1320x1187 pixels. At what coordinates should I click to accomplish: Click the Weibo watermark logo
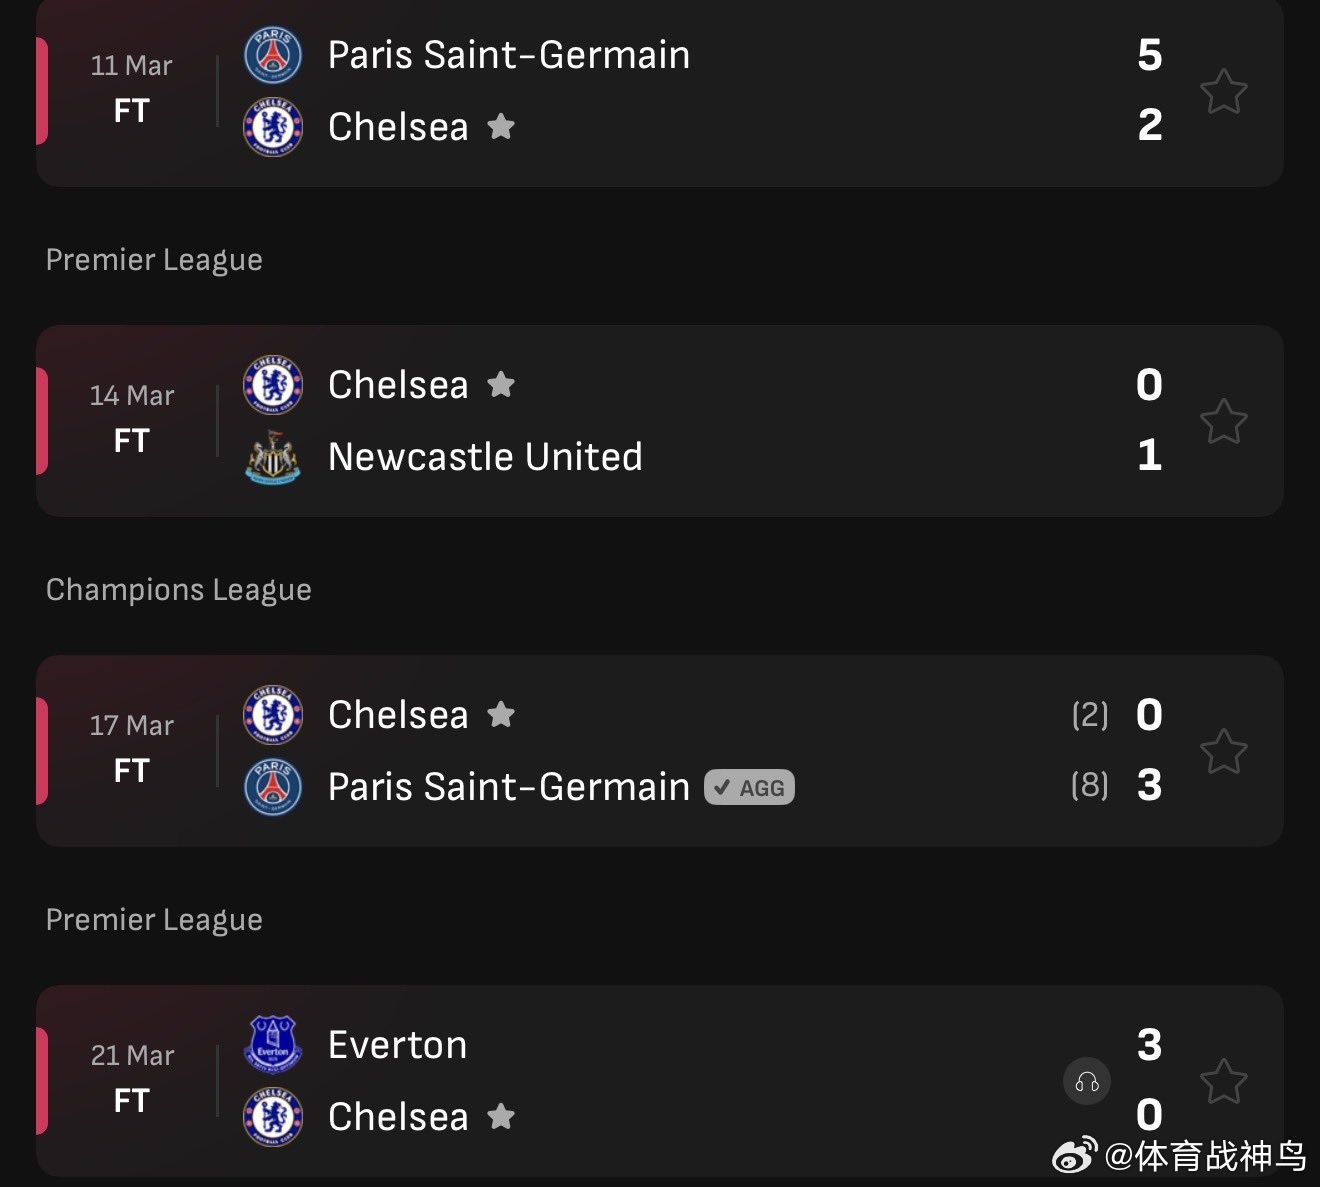click(x=1074, y=1156)
